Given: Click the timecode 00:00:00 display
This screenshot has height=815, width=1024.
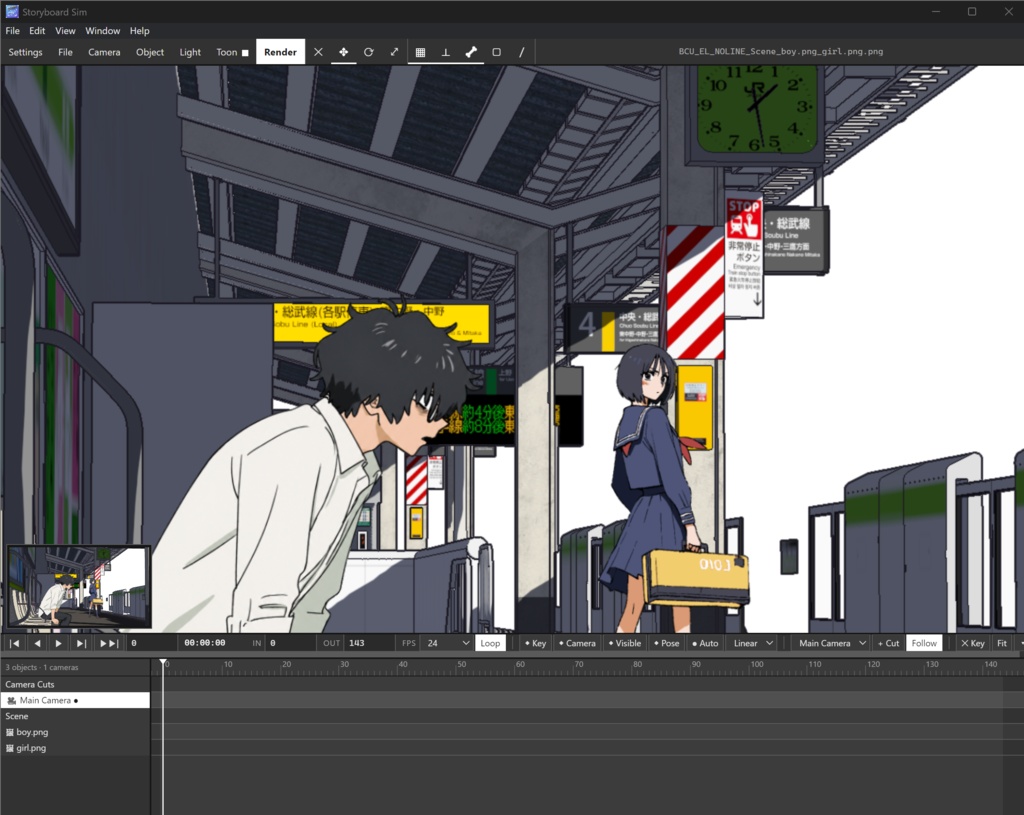Looking at the screenshot, I should point(204,643).
